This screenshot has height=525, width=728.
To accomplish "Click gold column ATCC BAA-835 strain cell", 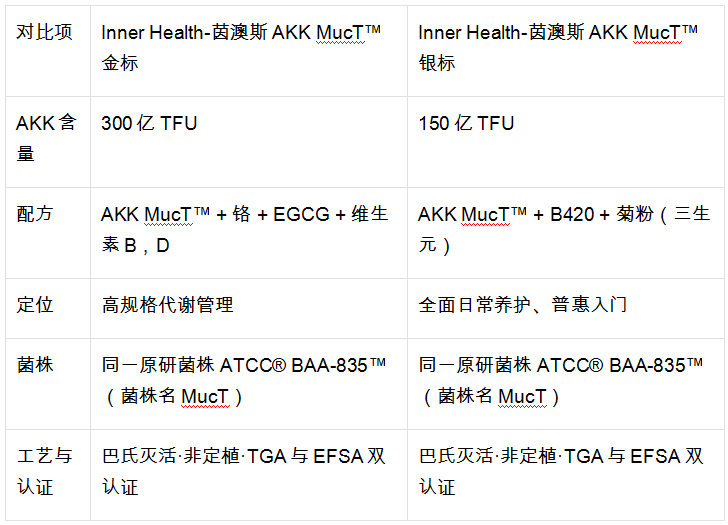I will pyautogui.click(x=249, y=384).
